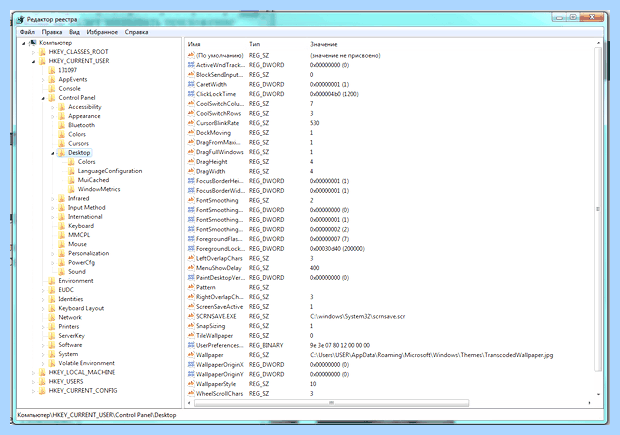The width and height of the screenshot is (620, 435).
Task: Click the Компьютер computer icon
Action: pyautogui.click(x=33, y=42)
